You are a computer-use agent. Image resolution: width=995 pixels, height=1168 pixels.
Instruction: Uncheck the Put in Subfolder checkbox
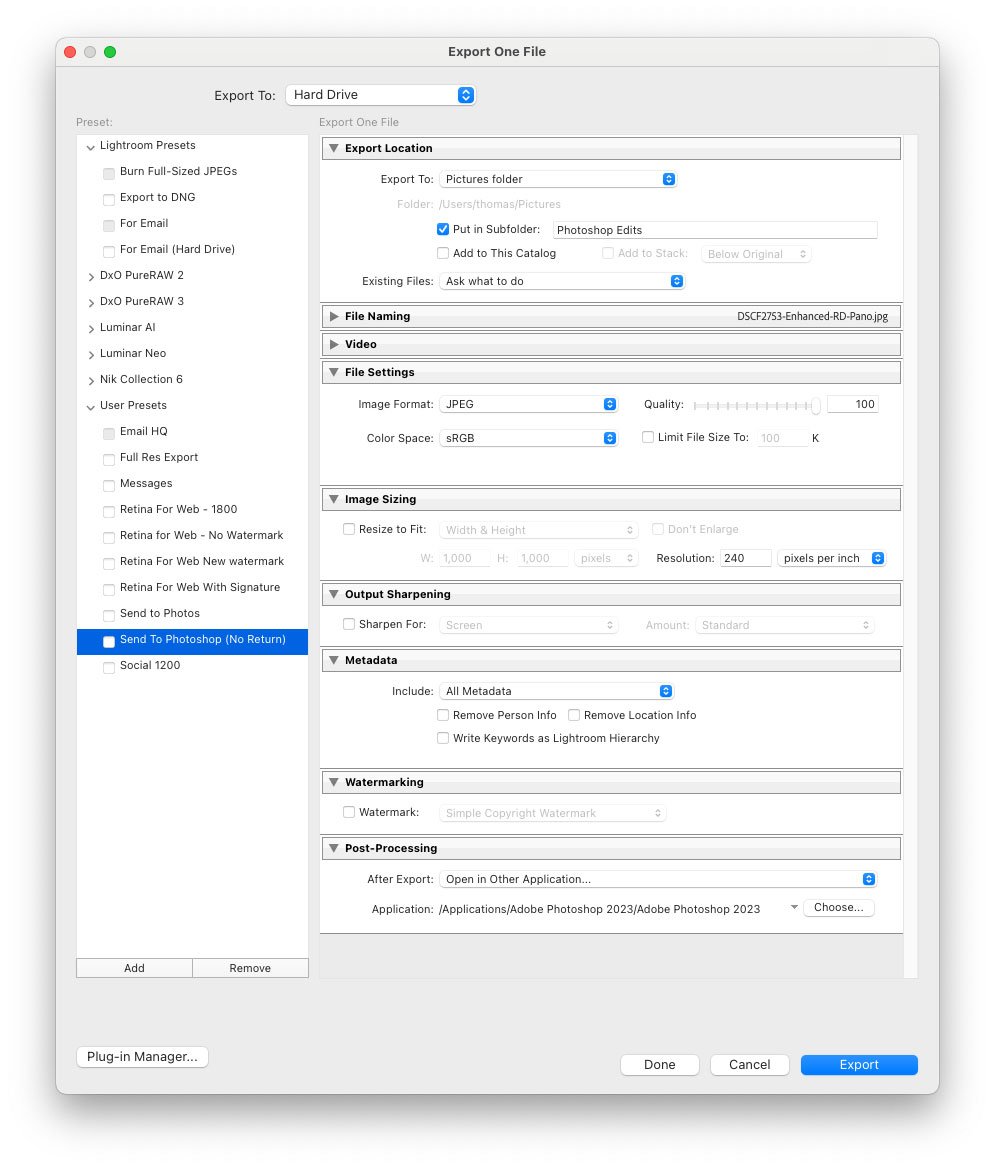point(442,229)
